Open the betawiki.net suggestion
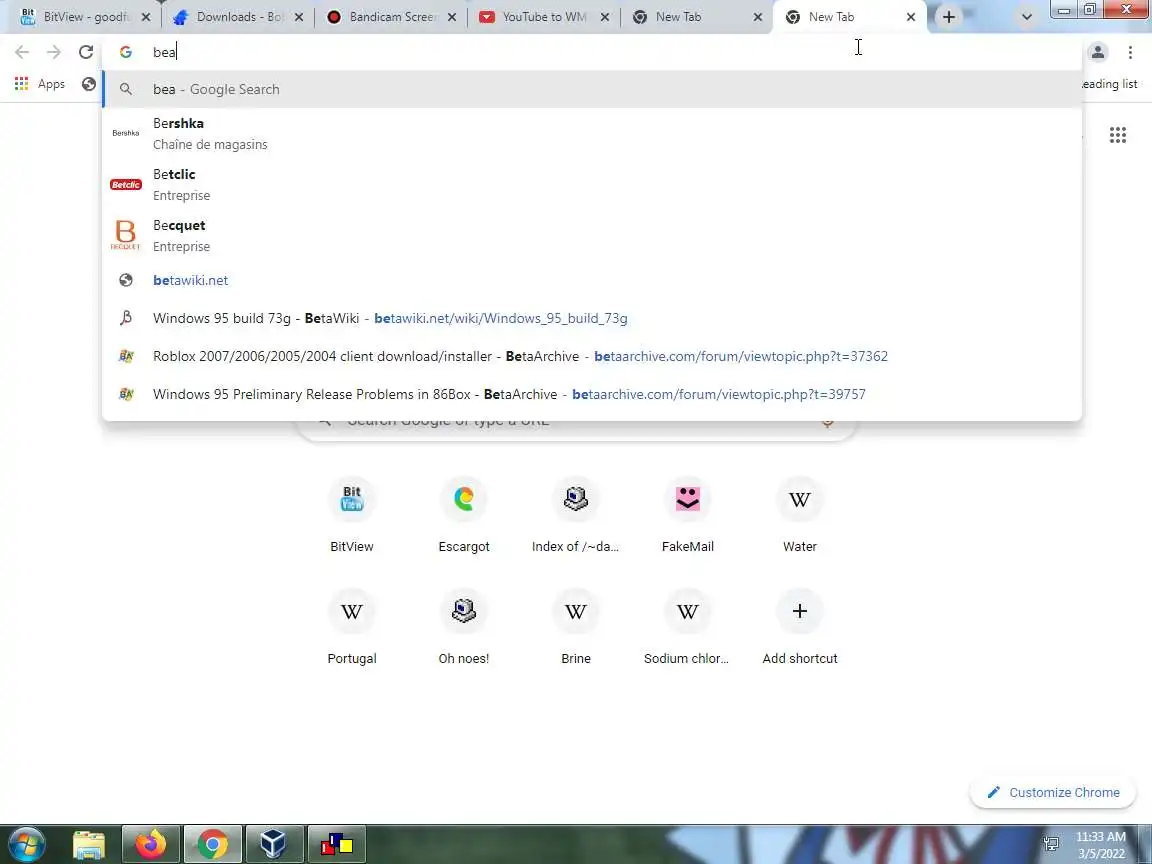1152x864 pixels. point(591,280)
